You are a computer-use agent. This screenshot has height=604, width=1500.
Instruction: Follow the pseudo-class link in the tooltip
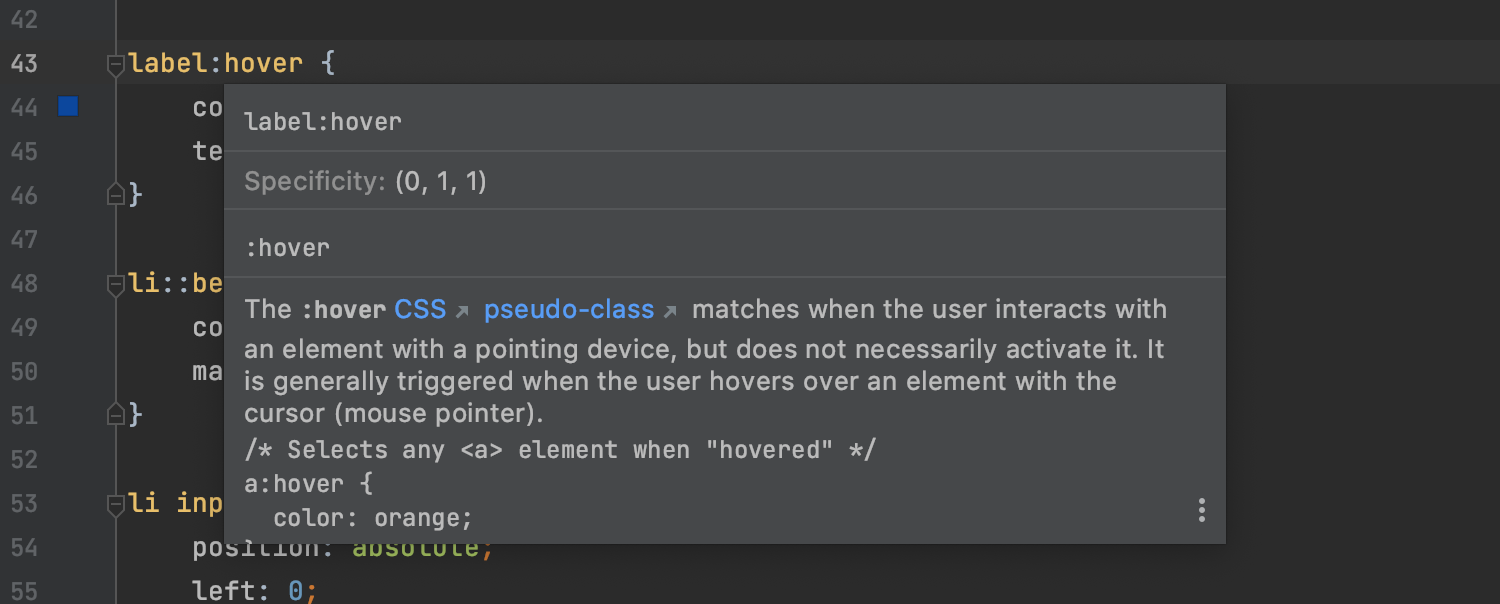(568, 310)
